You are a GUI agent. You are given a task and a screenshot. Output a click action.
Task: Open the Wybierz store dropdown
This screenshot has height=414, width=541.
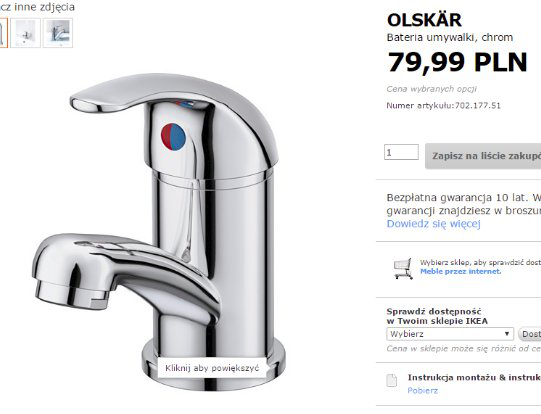click(x=450, y=334)
